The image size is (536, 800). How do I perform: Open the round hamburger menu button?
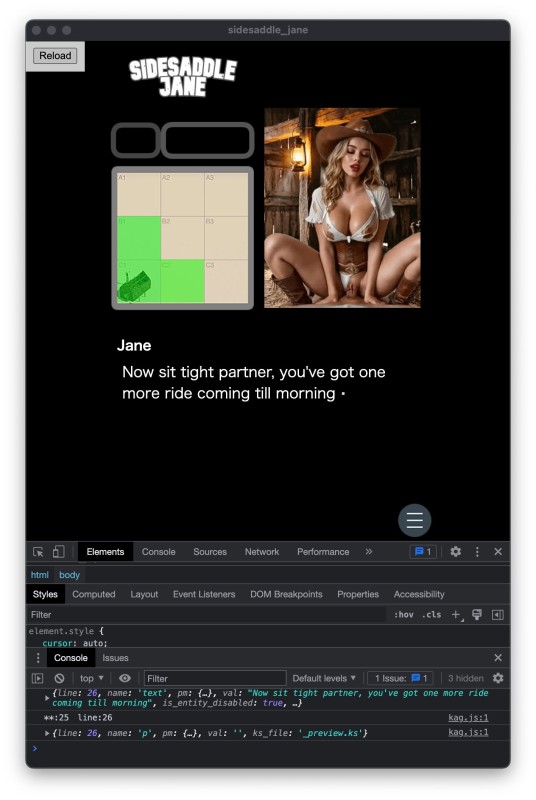coord(414,520)
